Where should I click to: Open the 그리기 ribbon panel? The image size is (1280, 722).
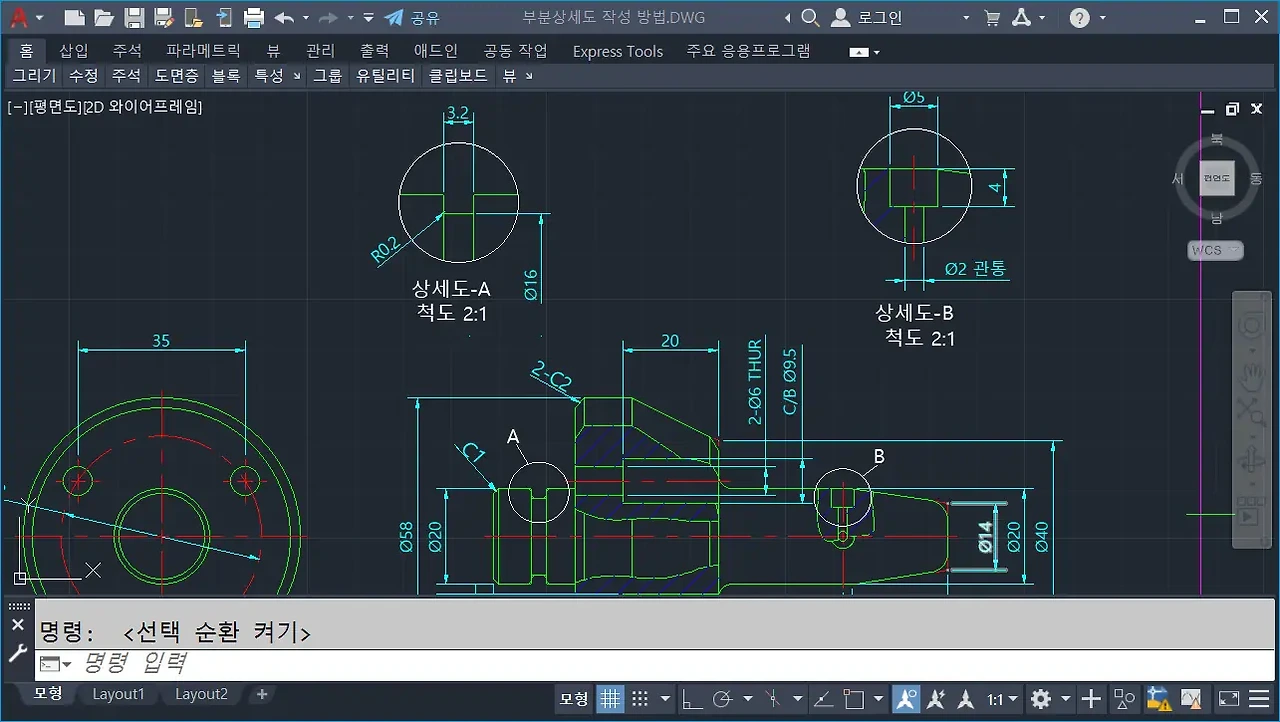tap(34, 76)
